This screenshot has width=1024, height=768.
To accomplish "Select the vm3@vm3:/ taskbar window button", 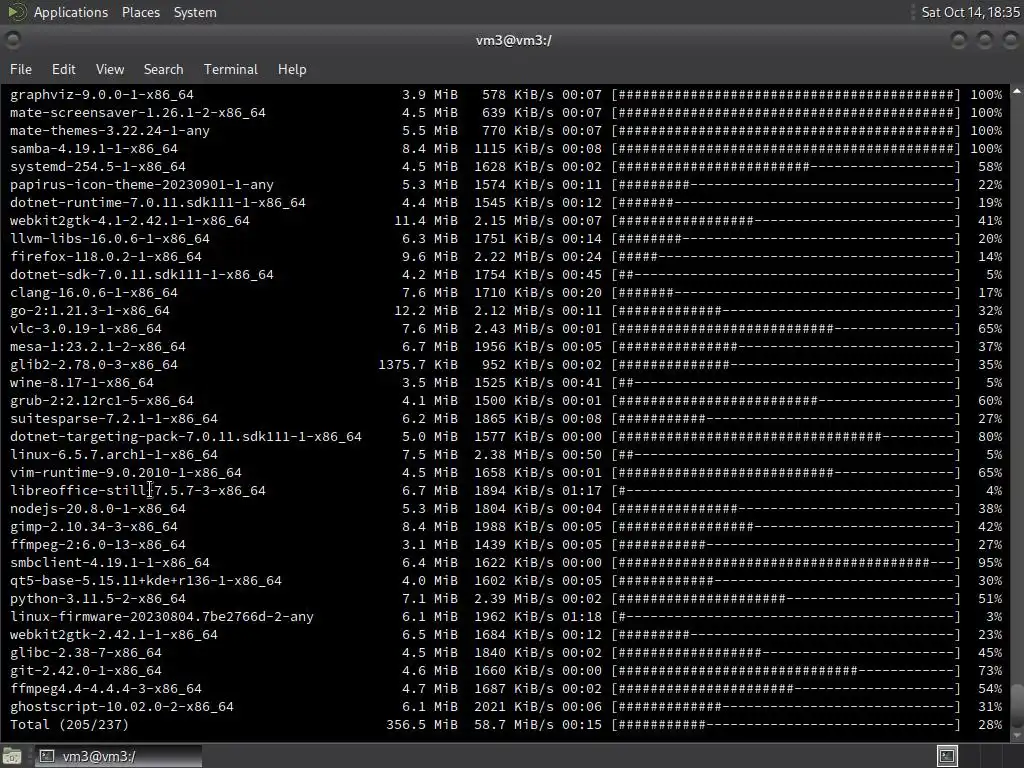I will click(118, 756).
